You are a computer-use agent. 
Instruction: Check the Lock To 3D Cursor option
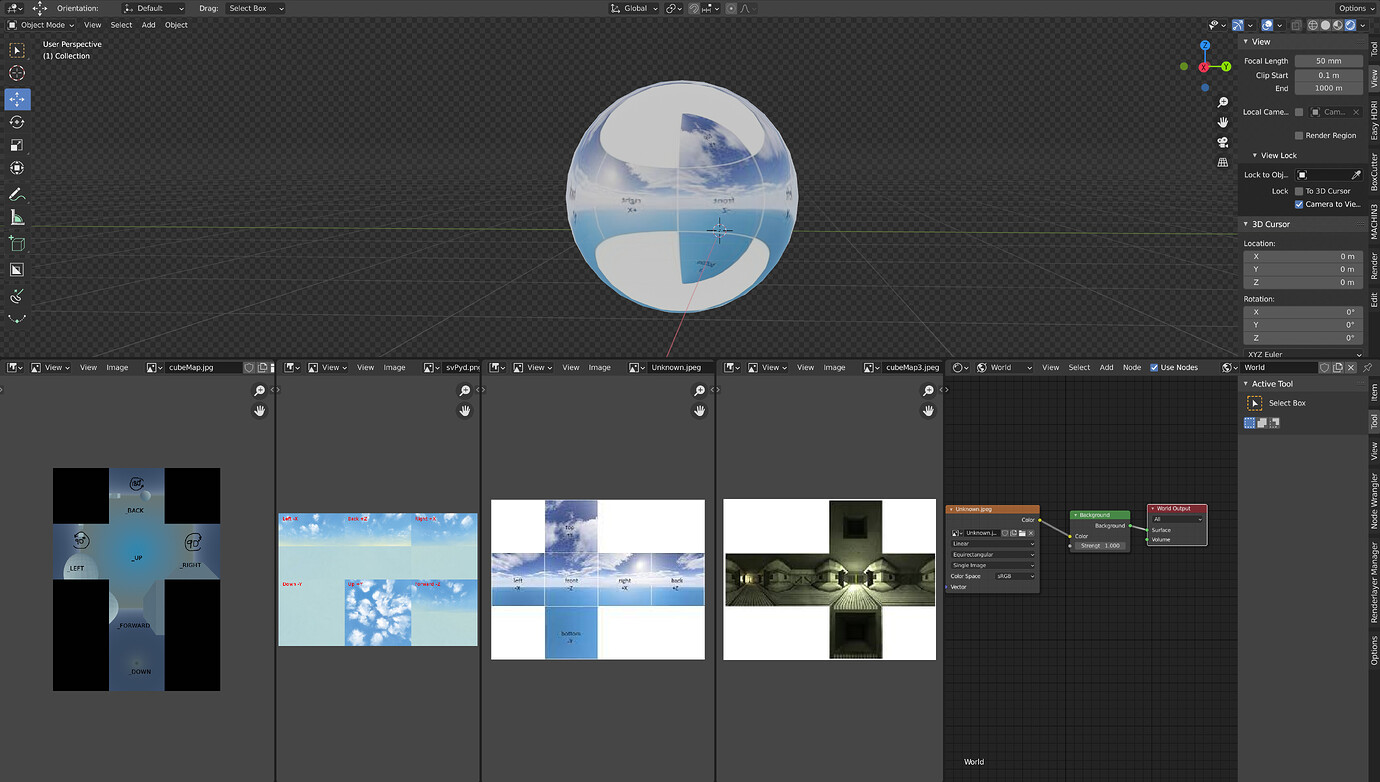(x=1299, y=191)
